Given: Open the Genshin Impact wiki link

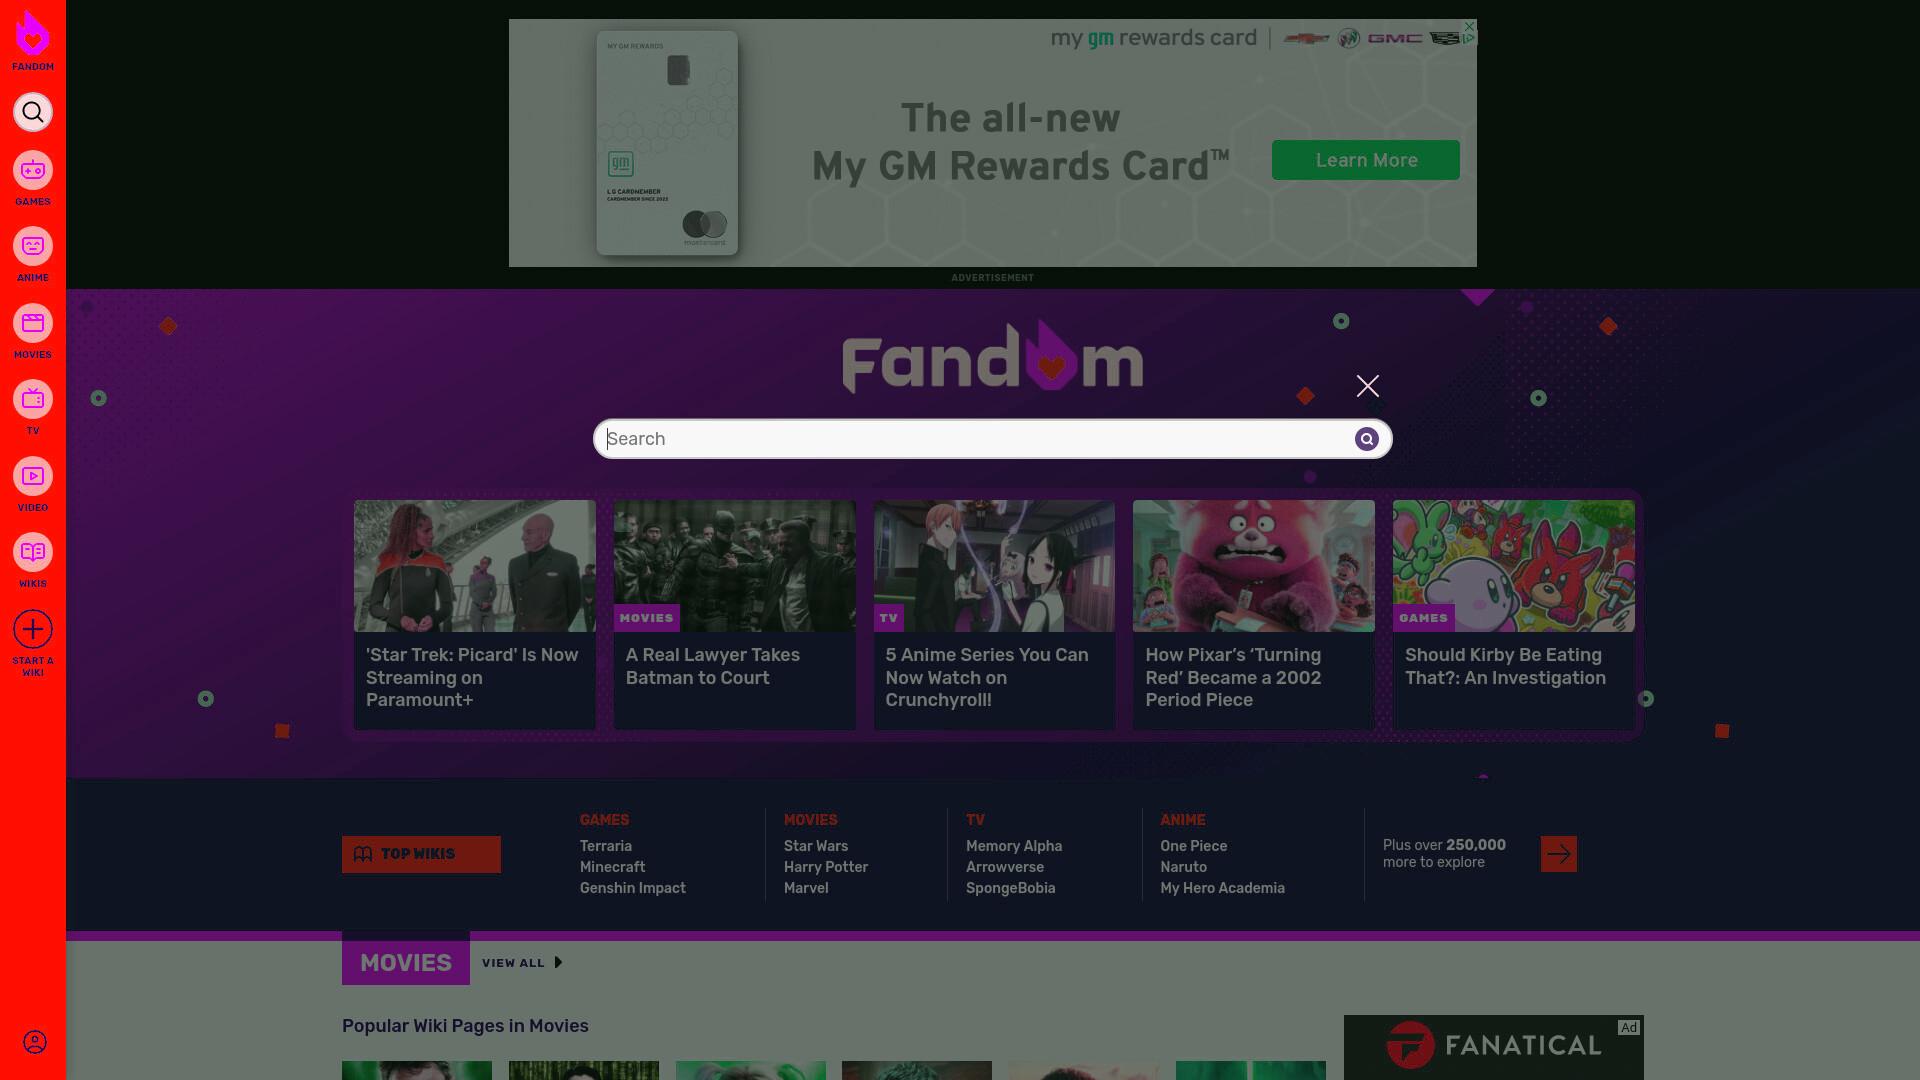Looking at the screenshot, I should pyautogui.click(x=633, y=888).
